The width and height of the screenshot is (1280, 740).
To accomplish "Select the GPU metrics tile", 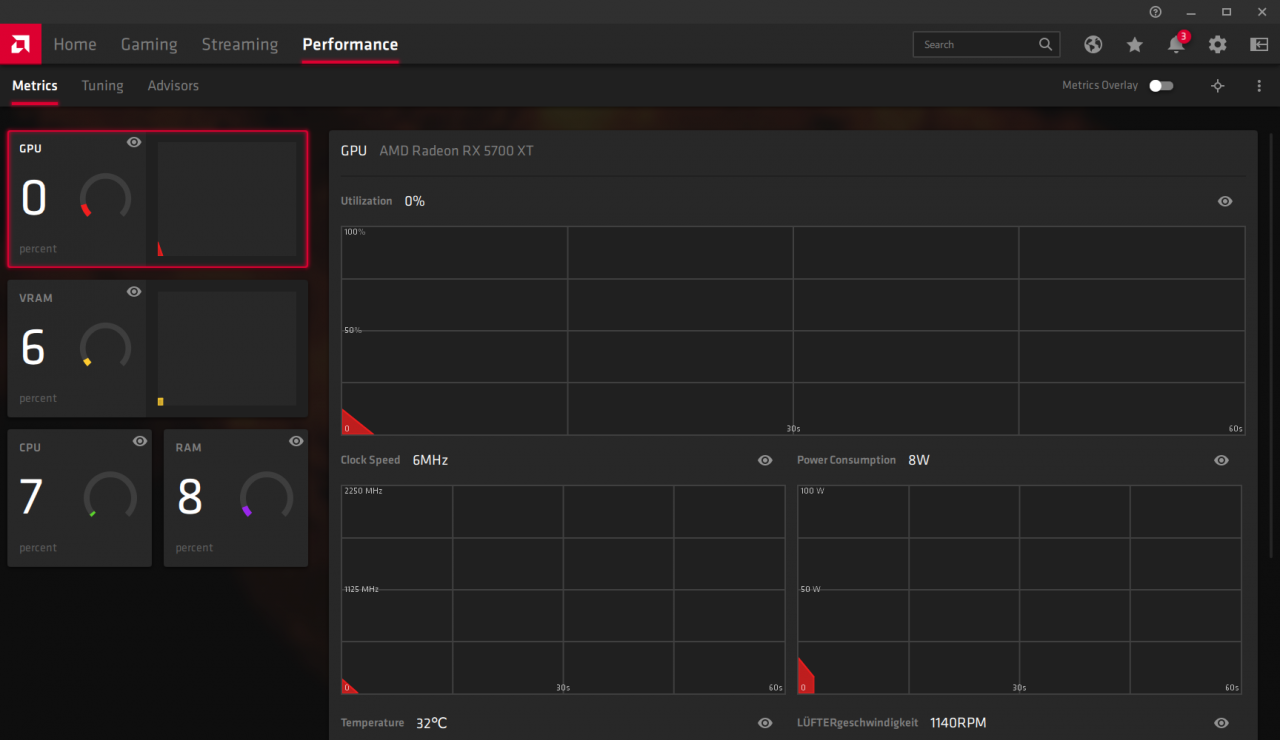I will click(158, 199).
